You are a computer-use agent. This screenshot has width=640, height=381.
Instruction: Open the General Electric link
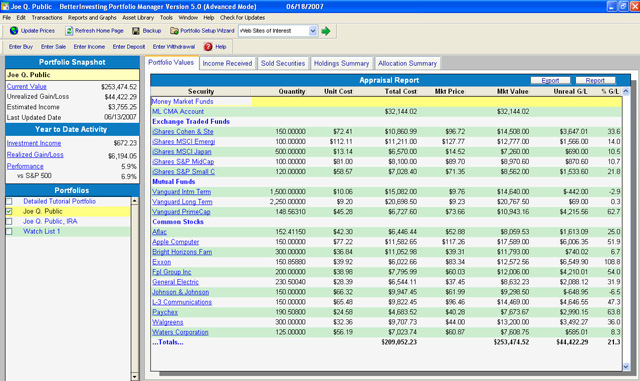click(x=176, y=282)
